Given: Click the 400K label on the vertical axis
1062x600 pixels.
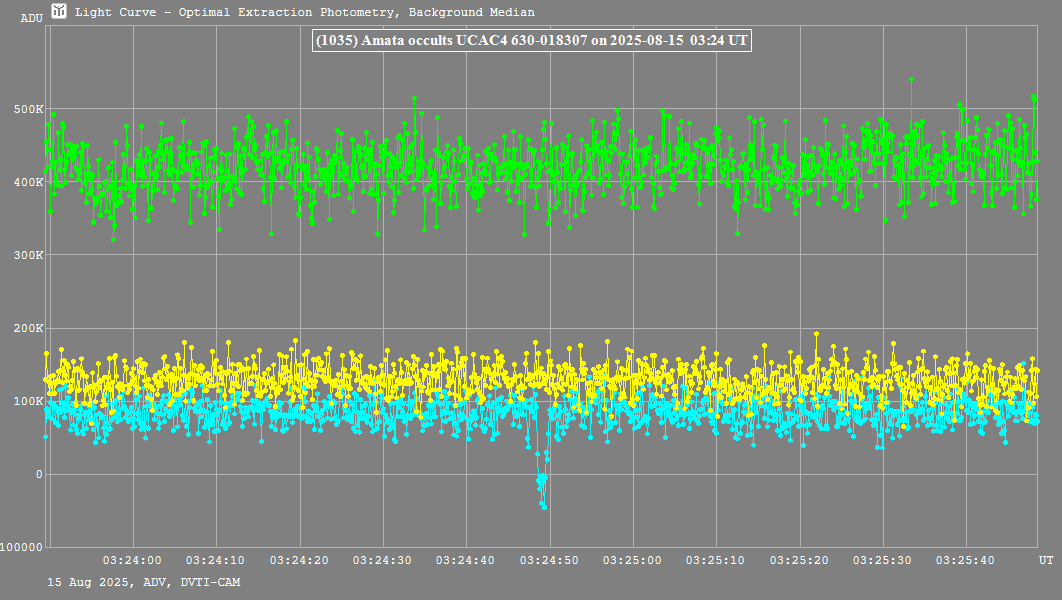Looking at the screenshot, I should [26, 182].
